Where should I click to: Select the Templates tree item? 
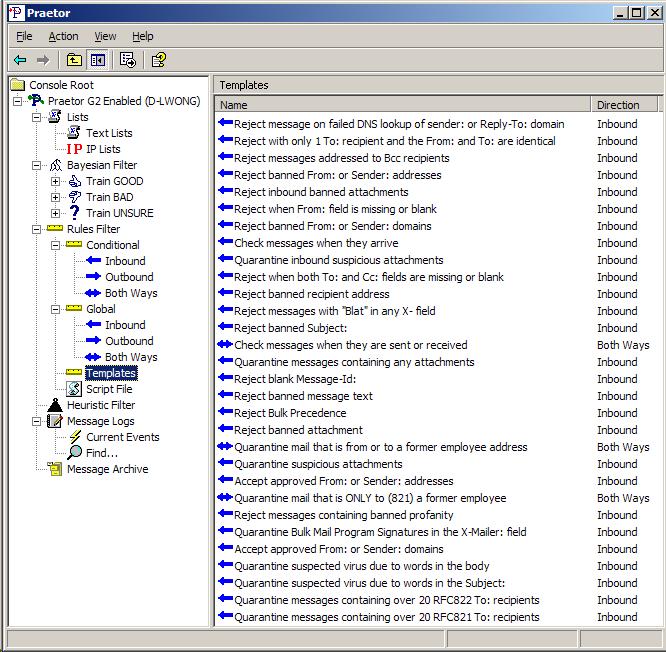(x=111, y=373)
